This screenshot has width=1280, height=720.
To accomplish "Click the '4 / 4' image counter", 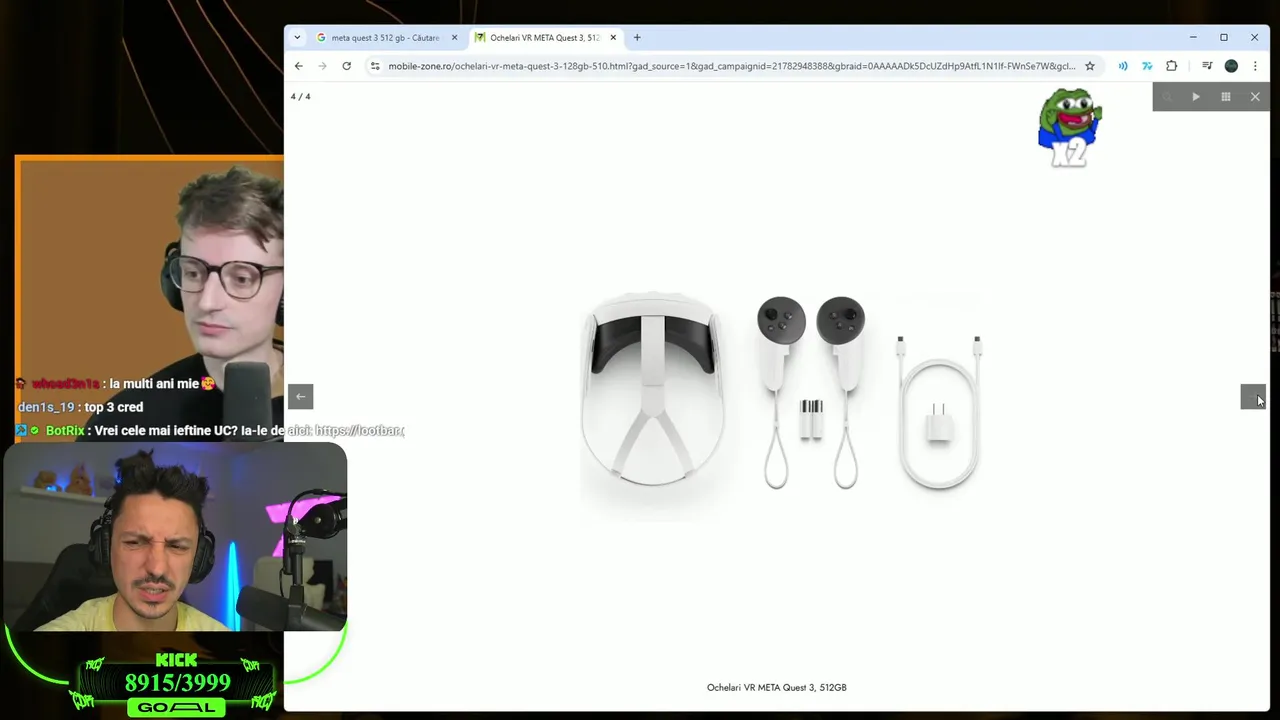I will (301, 97).
